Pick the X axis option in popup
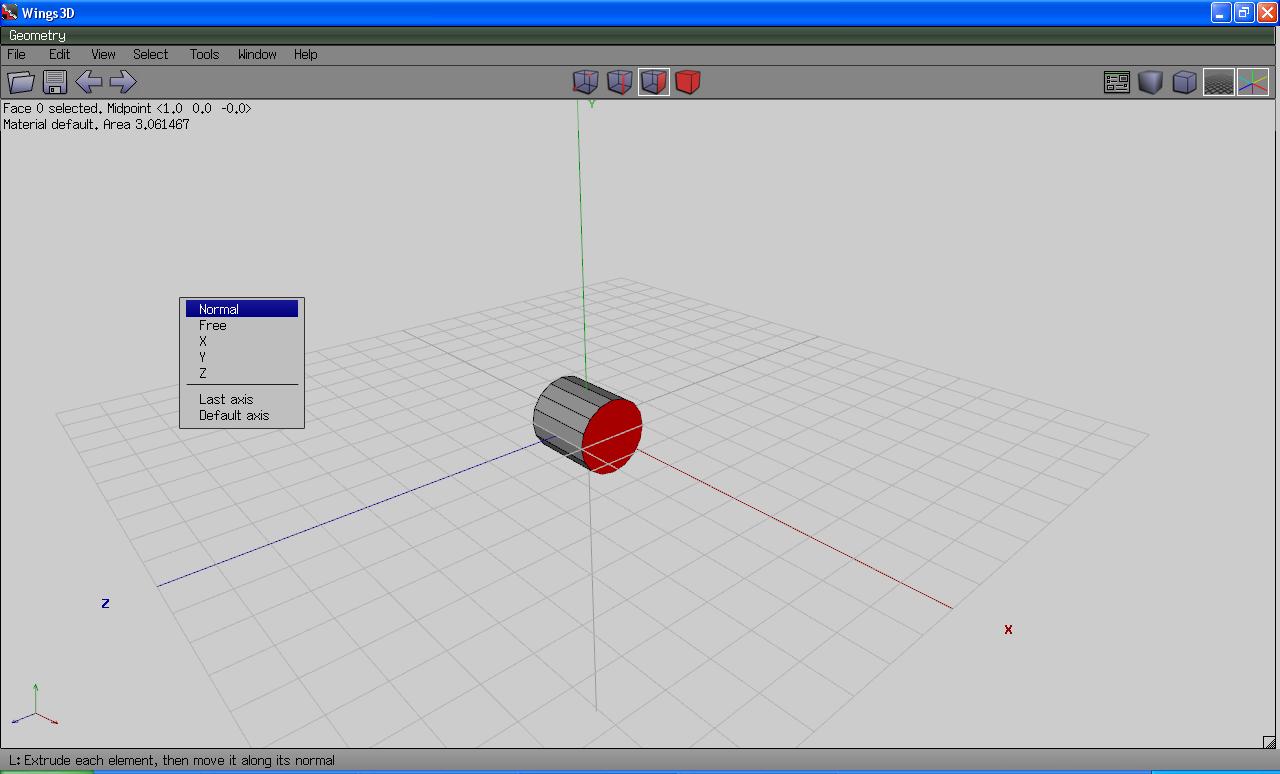Image resolution: width=1280 pixels, height=774 pixels. 242,341
